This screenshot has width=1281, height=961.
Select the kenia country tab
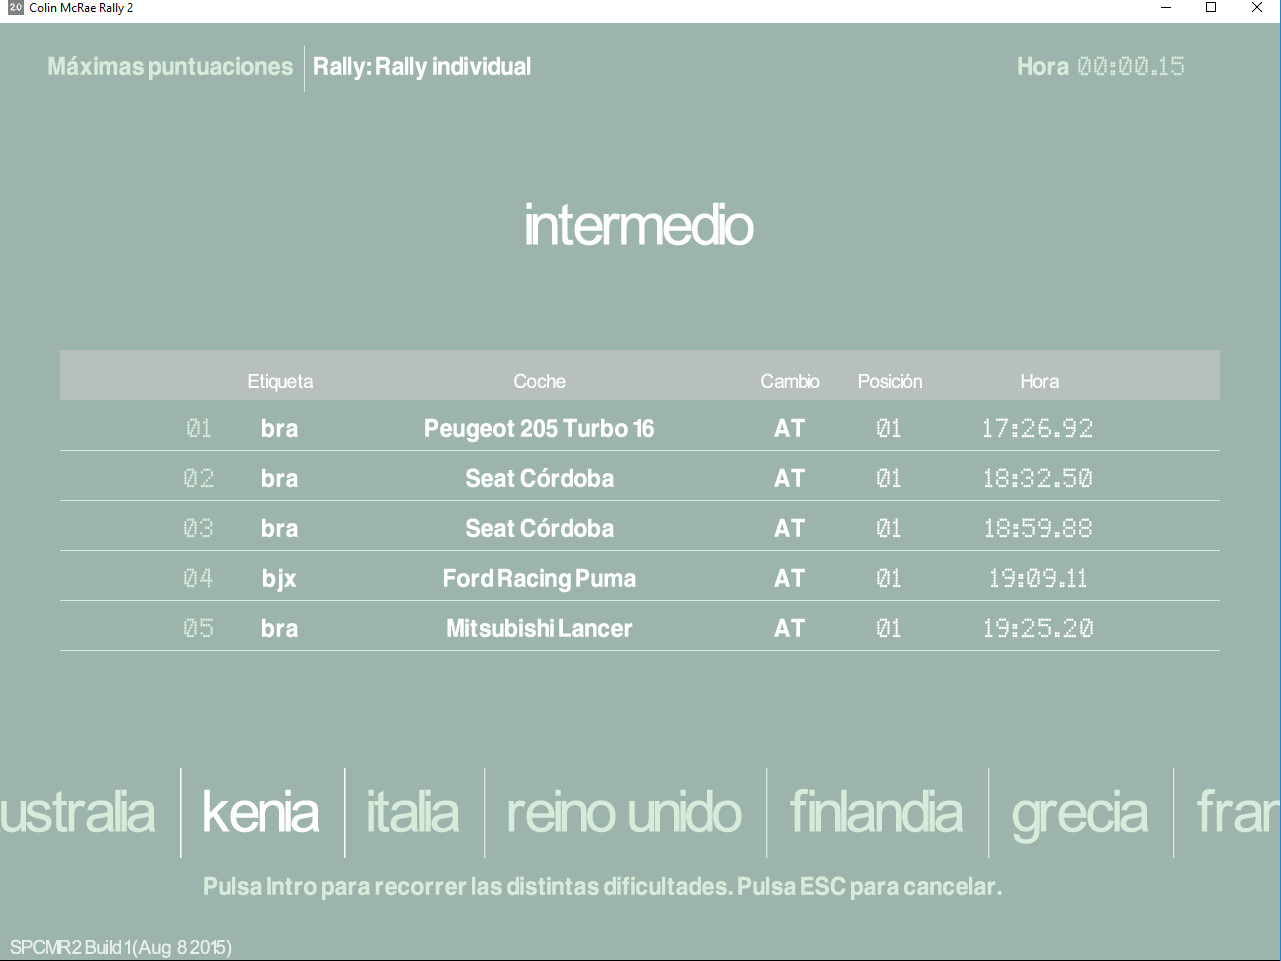[261, 812]
